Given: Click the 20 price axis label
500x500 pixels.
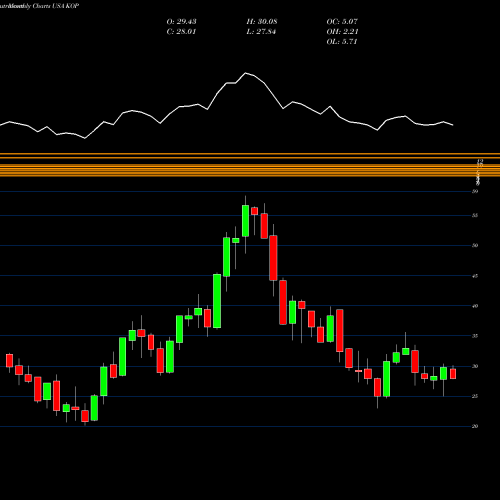Looking at the screenshot, I should pos(475,426).
